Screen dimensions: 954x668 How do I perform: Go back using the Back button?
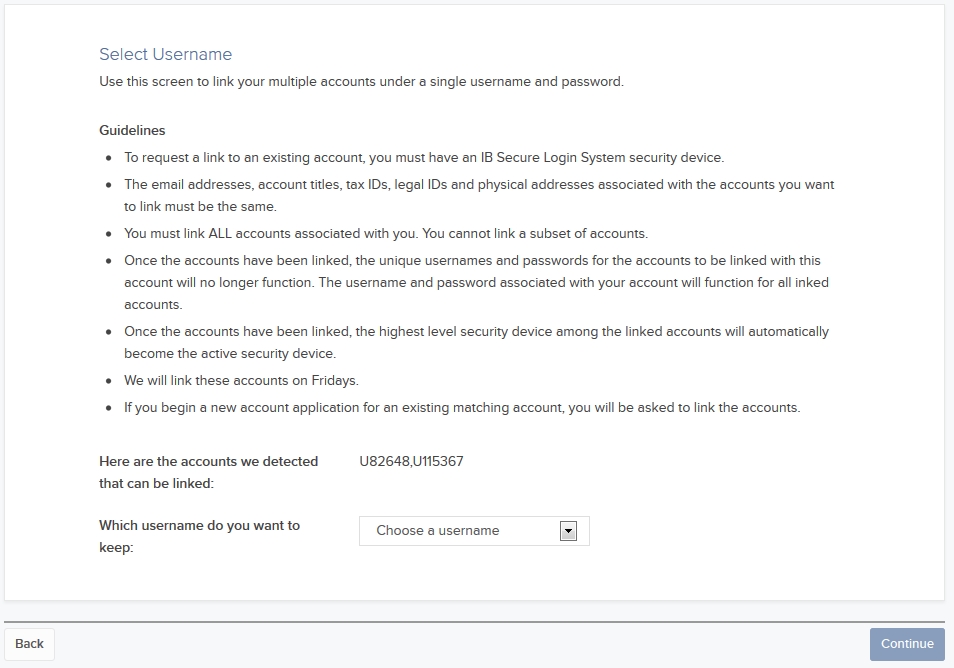click(x=29, y=644)
